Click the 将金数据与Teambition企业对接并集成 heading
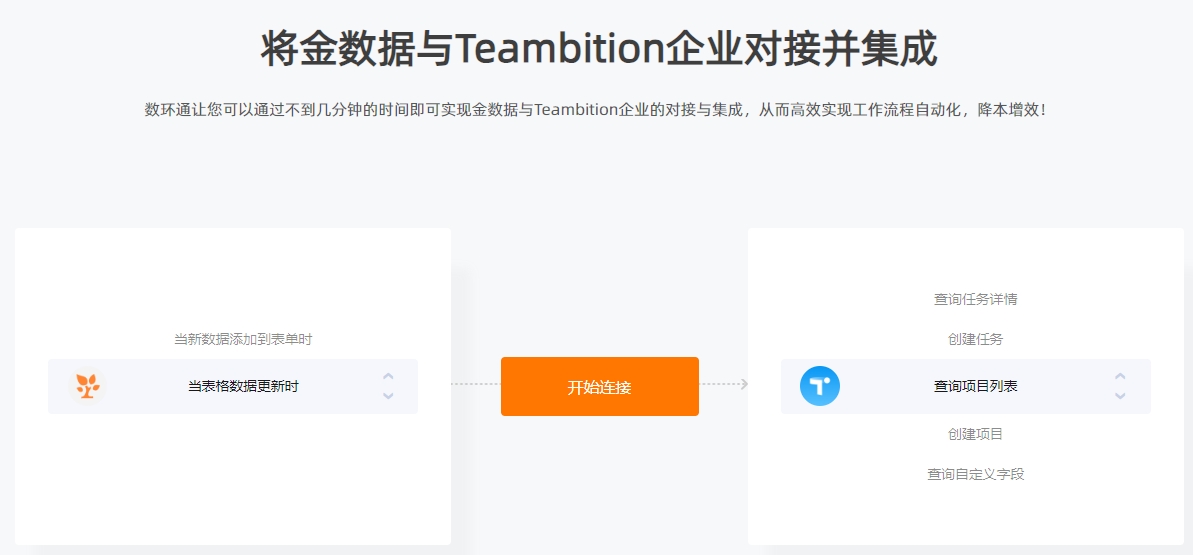 pyautogui.click(x=599, y=50)
